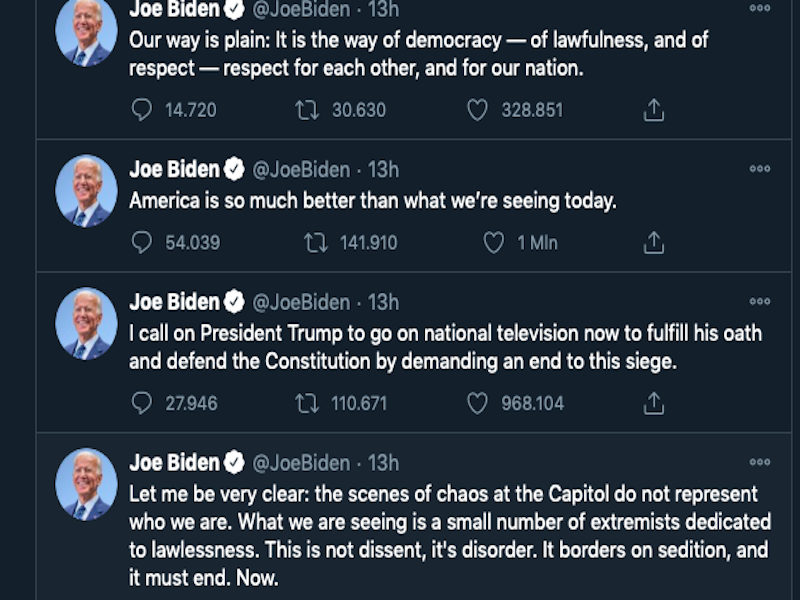Retweet "America is so much better" tweet
800x600 pixels.
point(315,242)
